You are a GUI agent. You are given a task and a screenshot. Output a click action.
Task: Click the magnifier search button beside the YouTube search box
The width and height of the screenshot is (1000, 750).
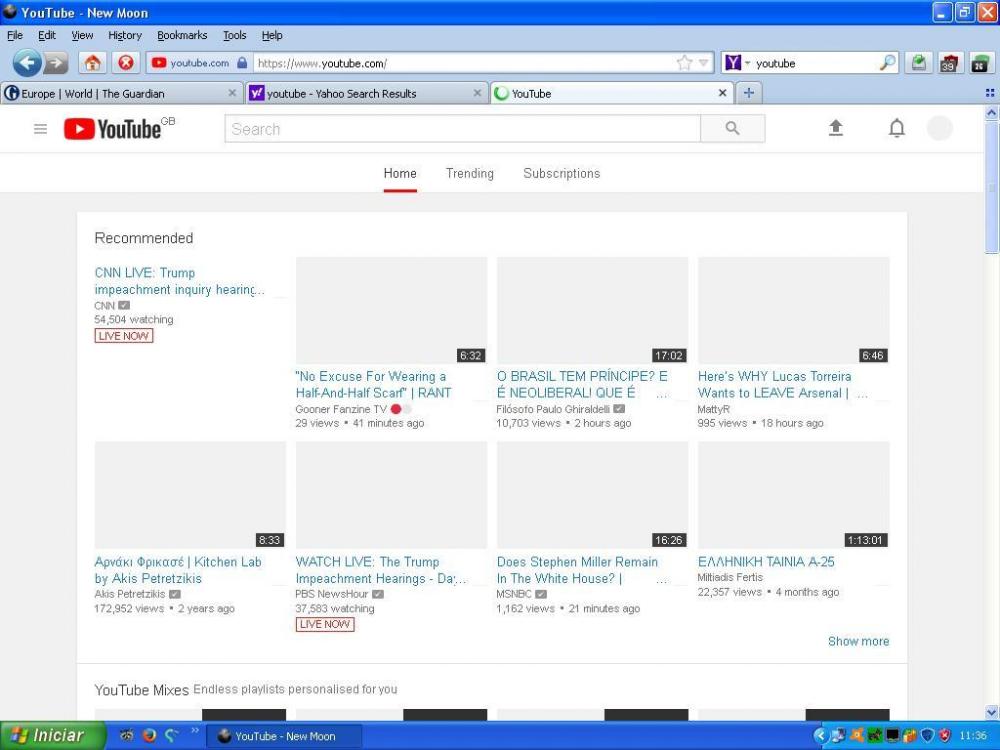click(x=732, y=129)
